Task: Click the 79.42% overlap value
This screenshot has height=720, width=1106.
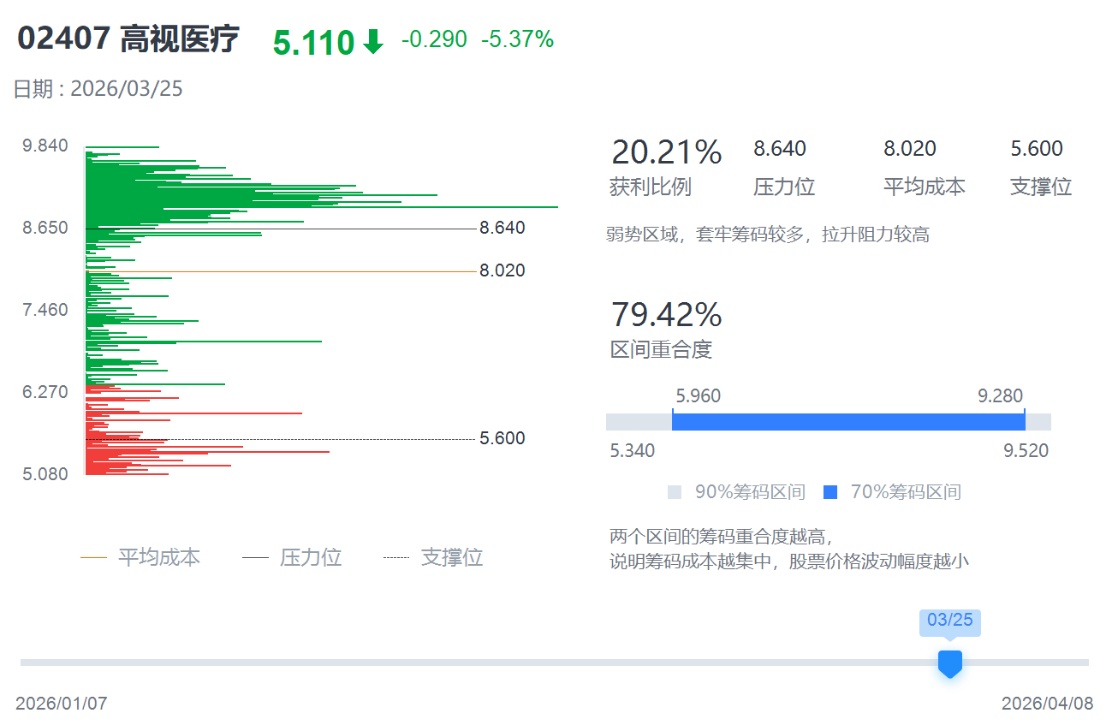Action: [x=666, y=315]
